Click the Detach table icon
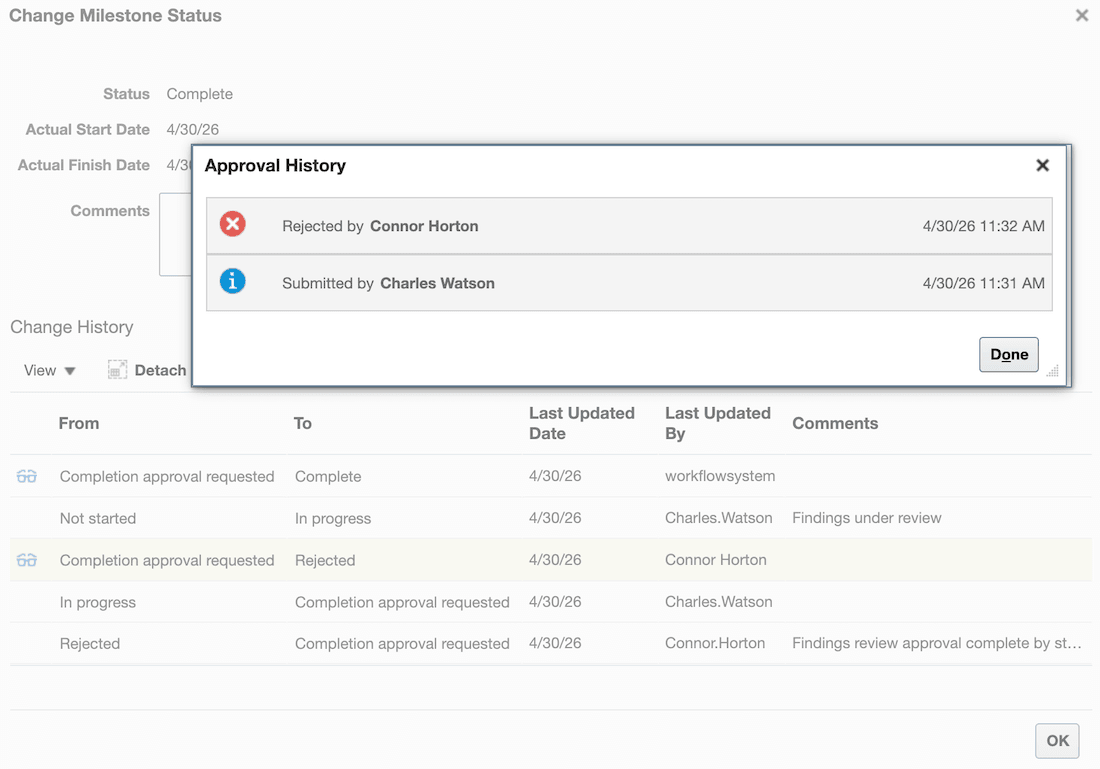Viewport: 1100px width, 769px height. 117,370
